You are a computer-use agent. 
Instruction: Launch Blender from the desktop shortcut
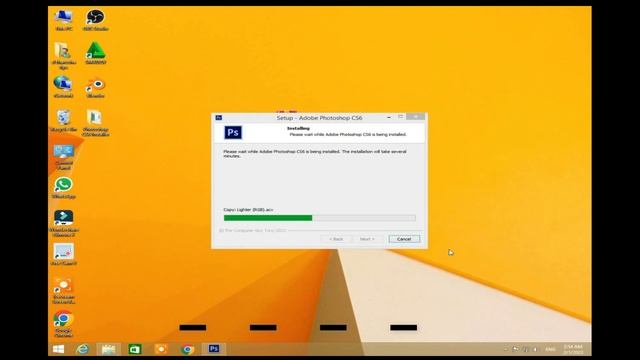coord(96,87)
